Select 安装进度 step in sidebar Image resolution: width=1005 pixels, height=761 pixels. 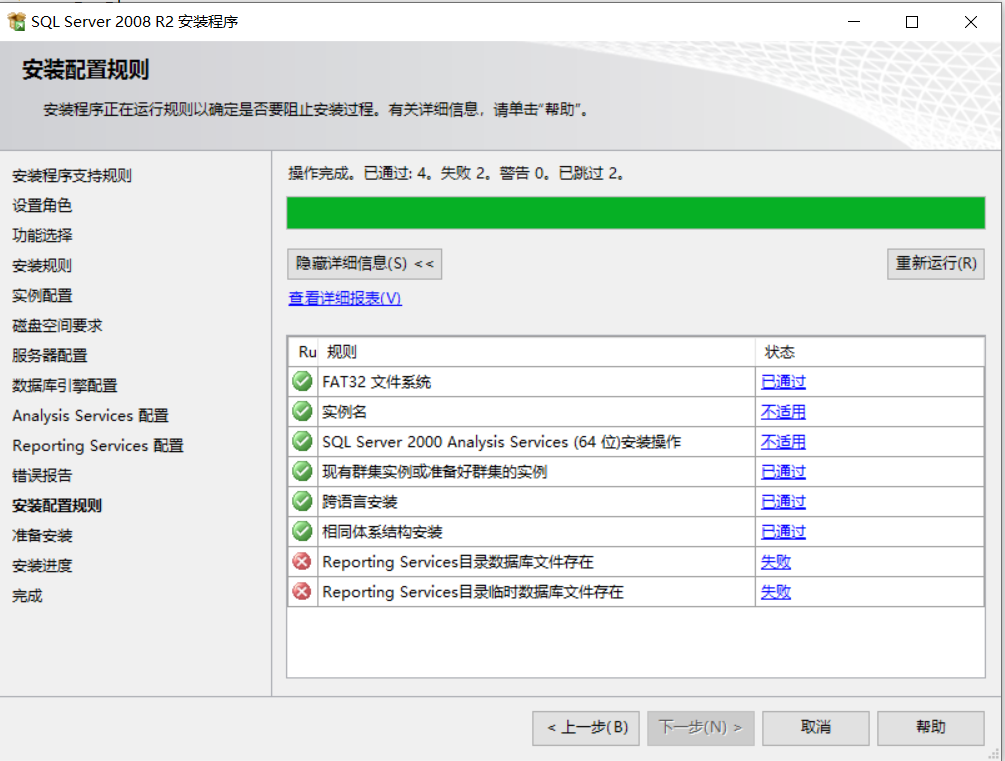point(42,565)
